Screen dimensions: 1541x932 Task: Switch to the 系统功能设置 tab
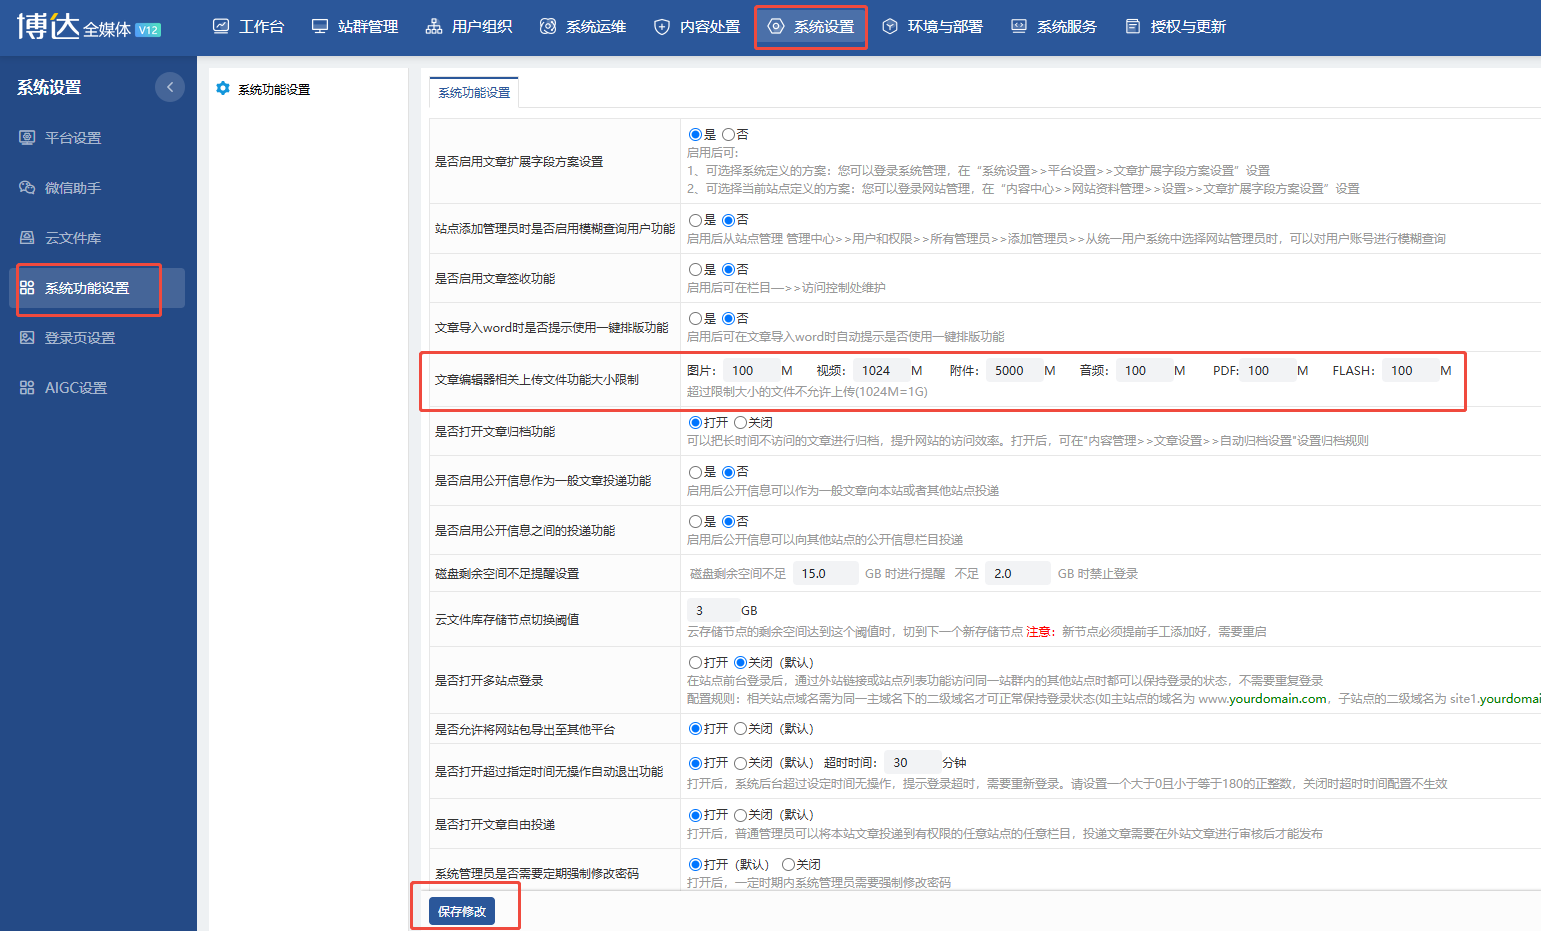point(474,92)
